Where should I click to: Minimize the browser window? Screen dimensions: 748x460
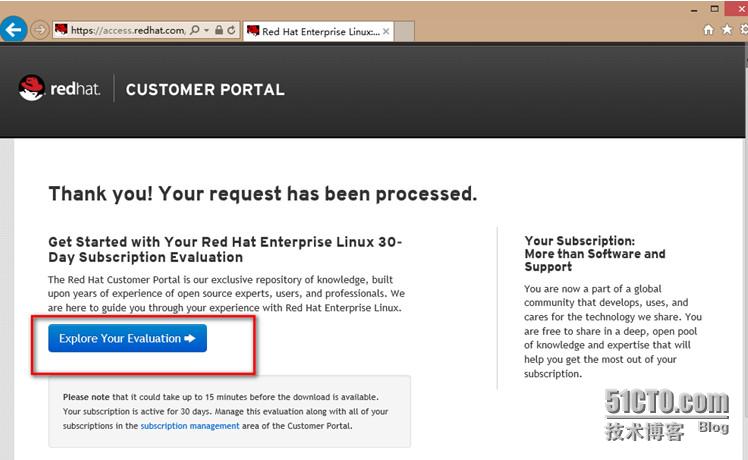694,10
